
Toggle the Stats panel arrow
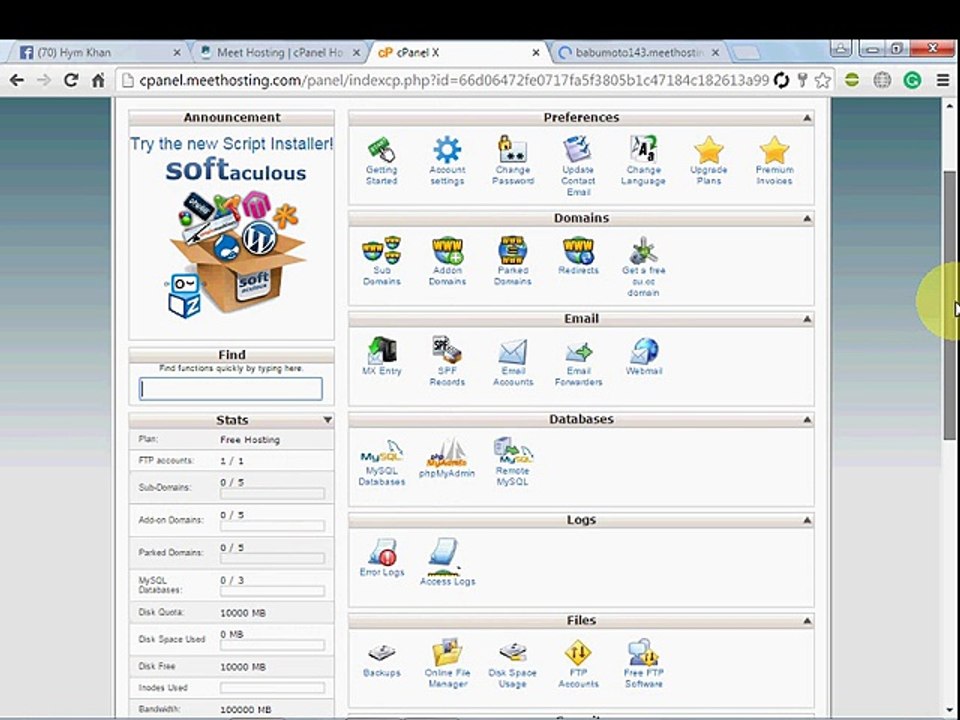pyautogui.click(x=328, y=420)
